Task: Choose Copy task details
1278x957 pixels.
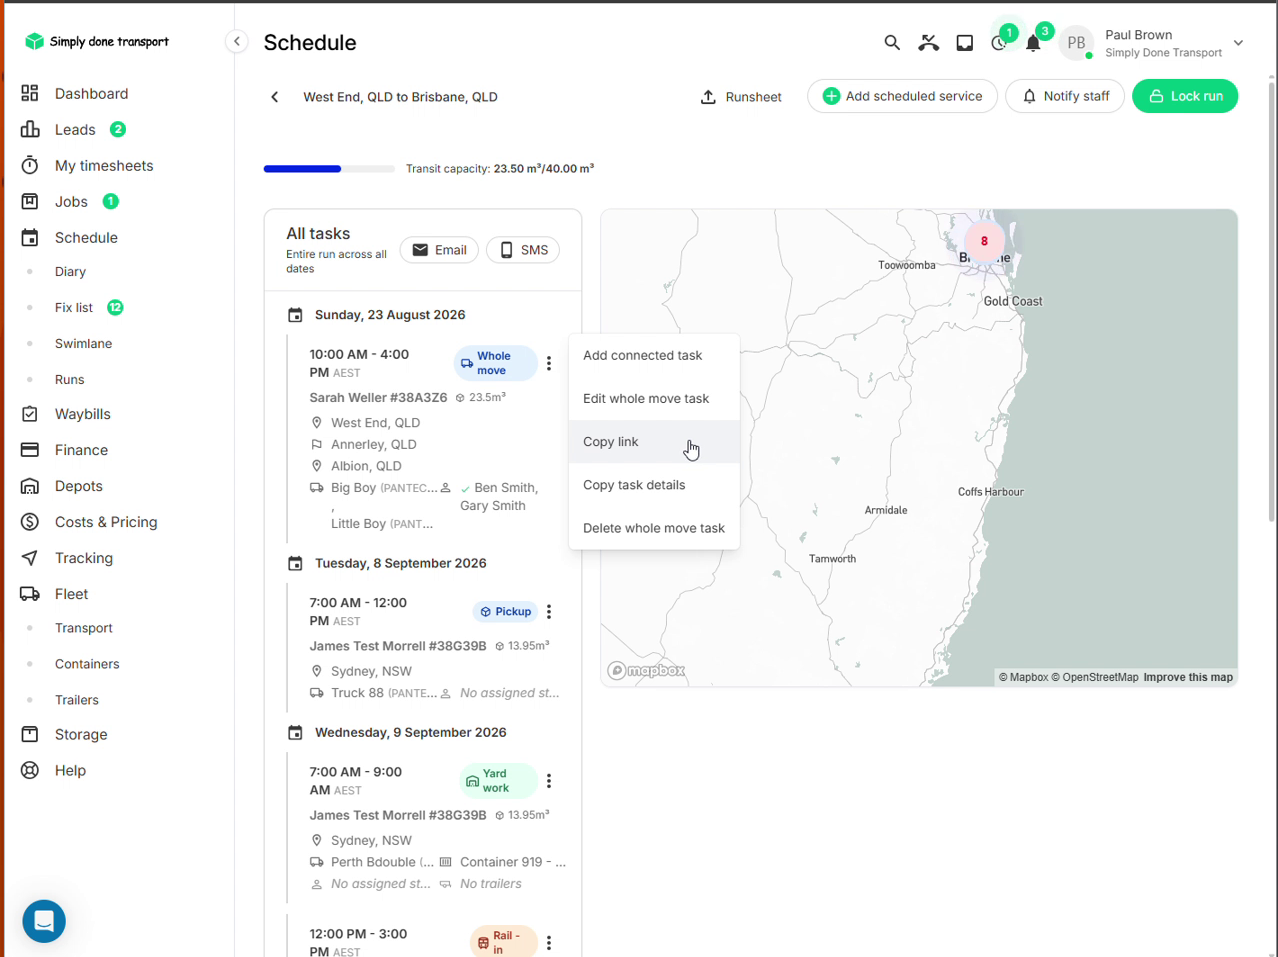Action: pos(654,485)
